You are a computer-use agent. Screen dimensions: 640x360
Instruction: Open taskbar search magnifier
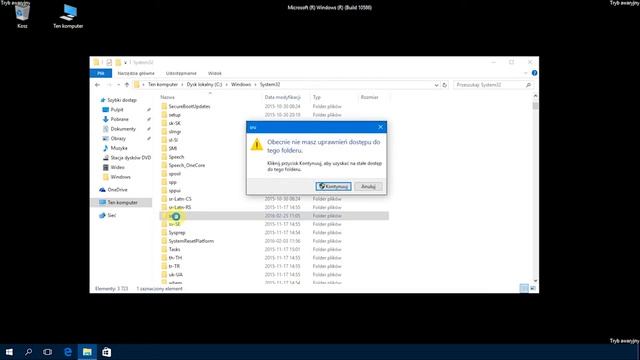(29, 352)
